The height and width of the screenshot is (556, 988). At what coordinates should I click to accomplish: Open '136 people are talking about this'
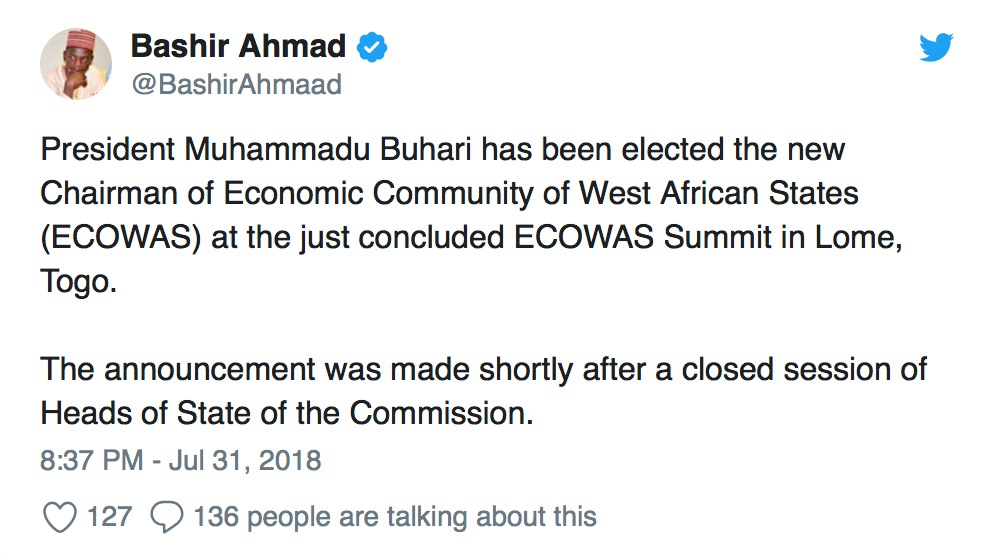click(394, 517)
